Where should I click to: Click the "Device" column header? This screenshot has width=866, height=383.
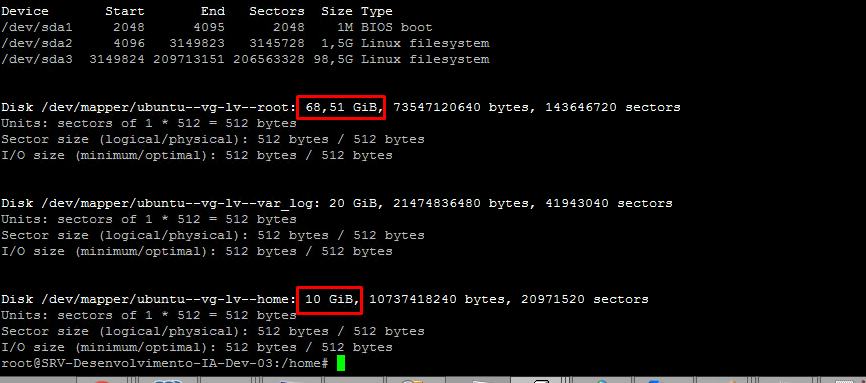[25, 11]
